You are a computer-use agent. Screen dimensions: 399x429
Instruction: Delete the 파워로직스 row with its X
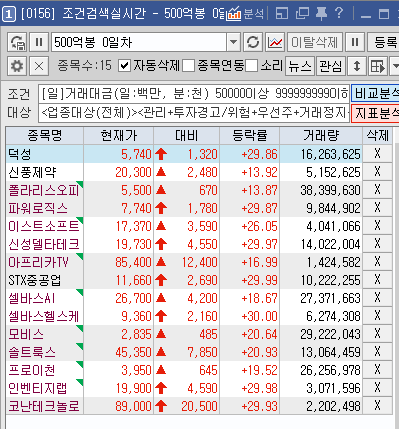click(377, 208)
